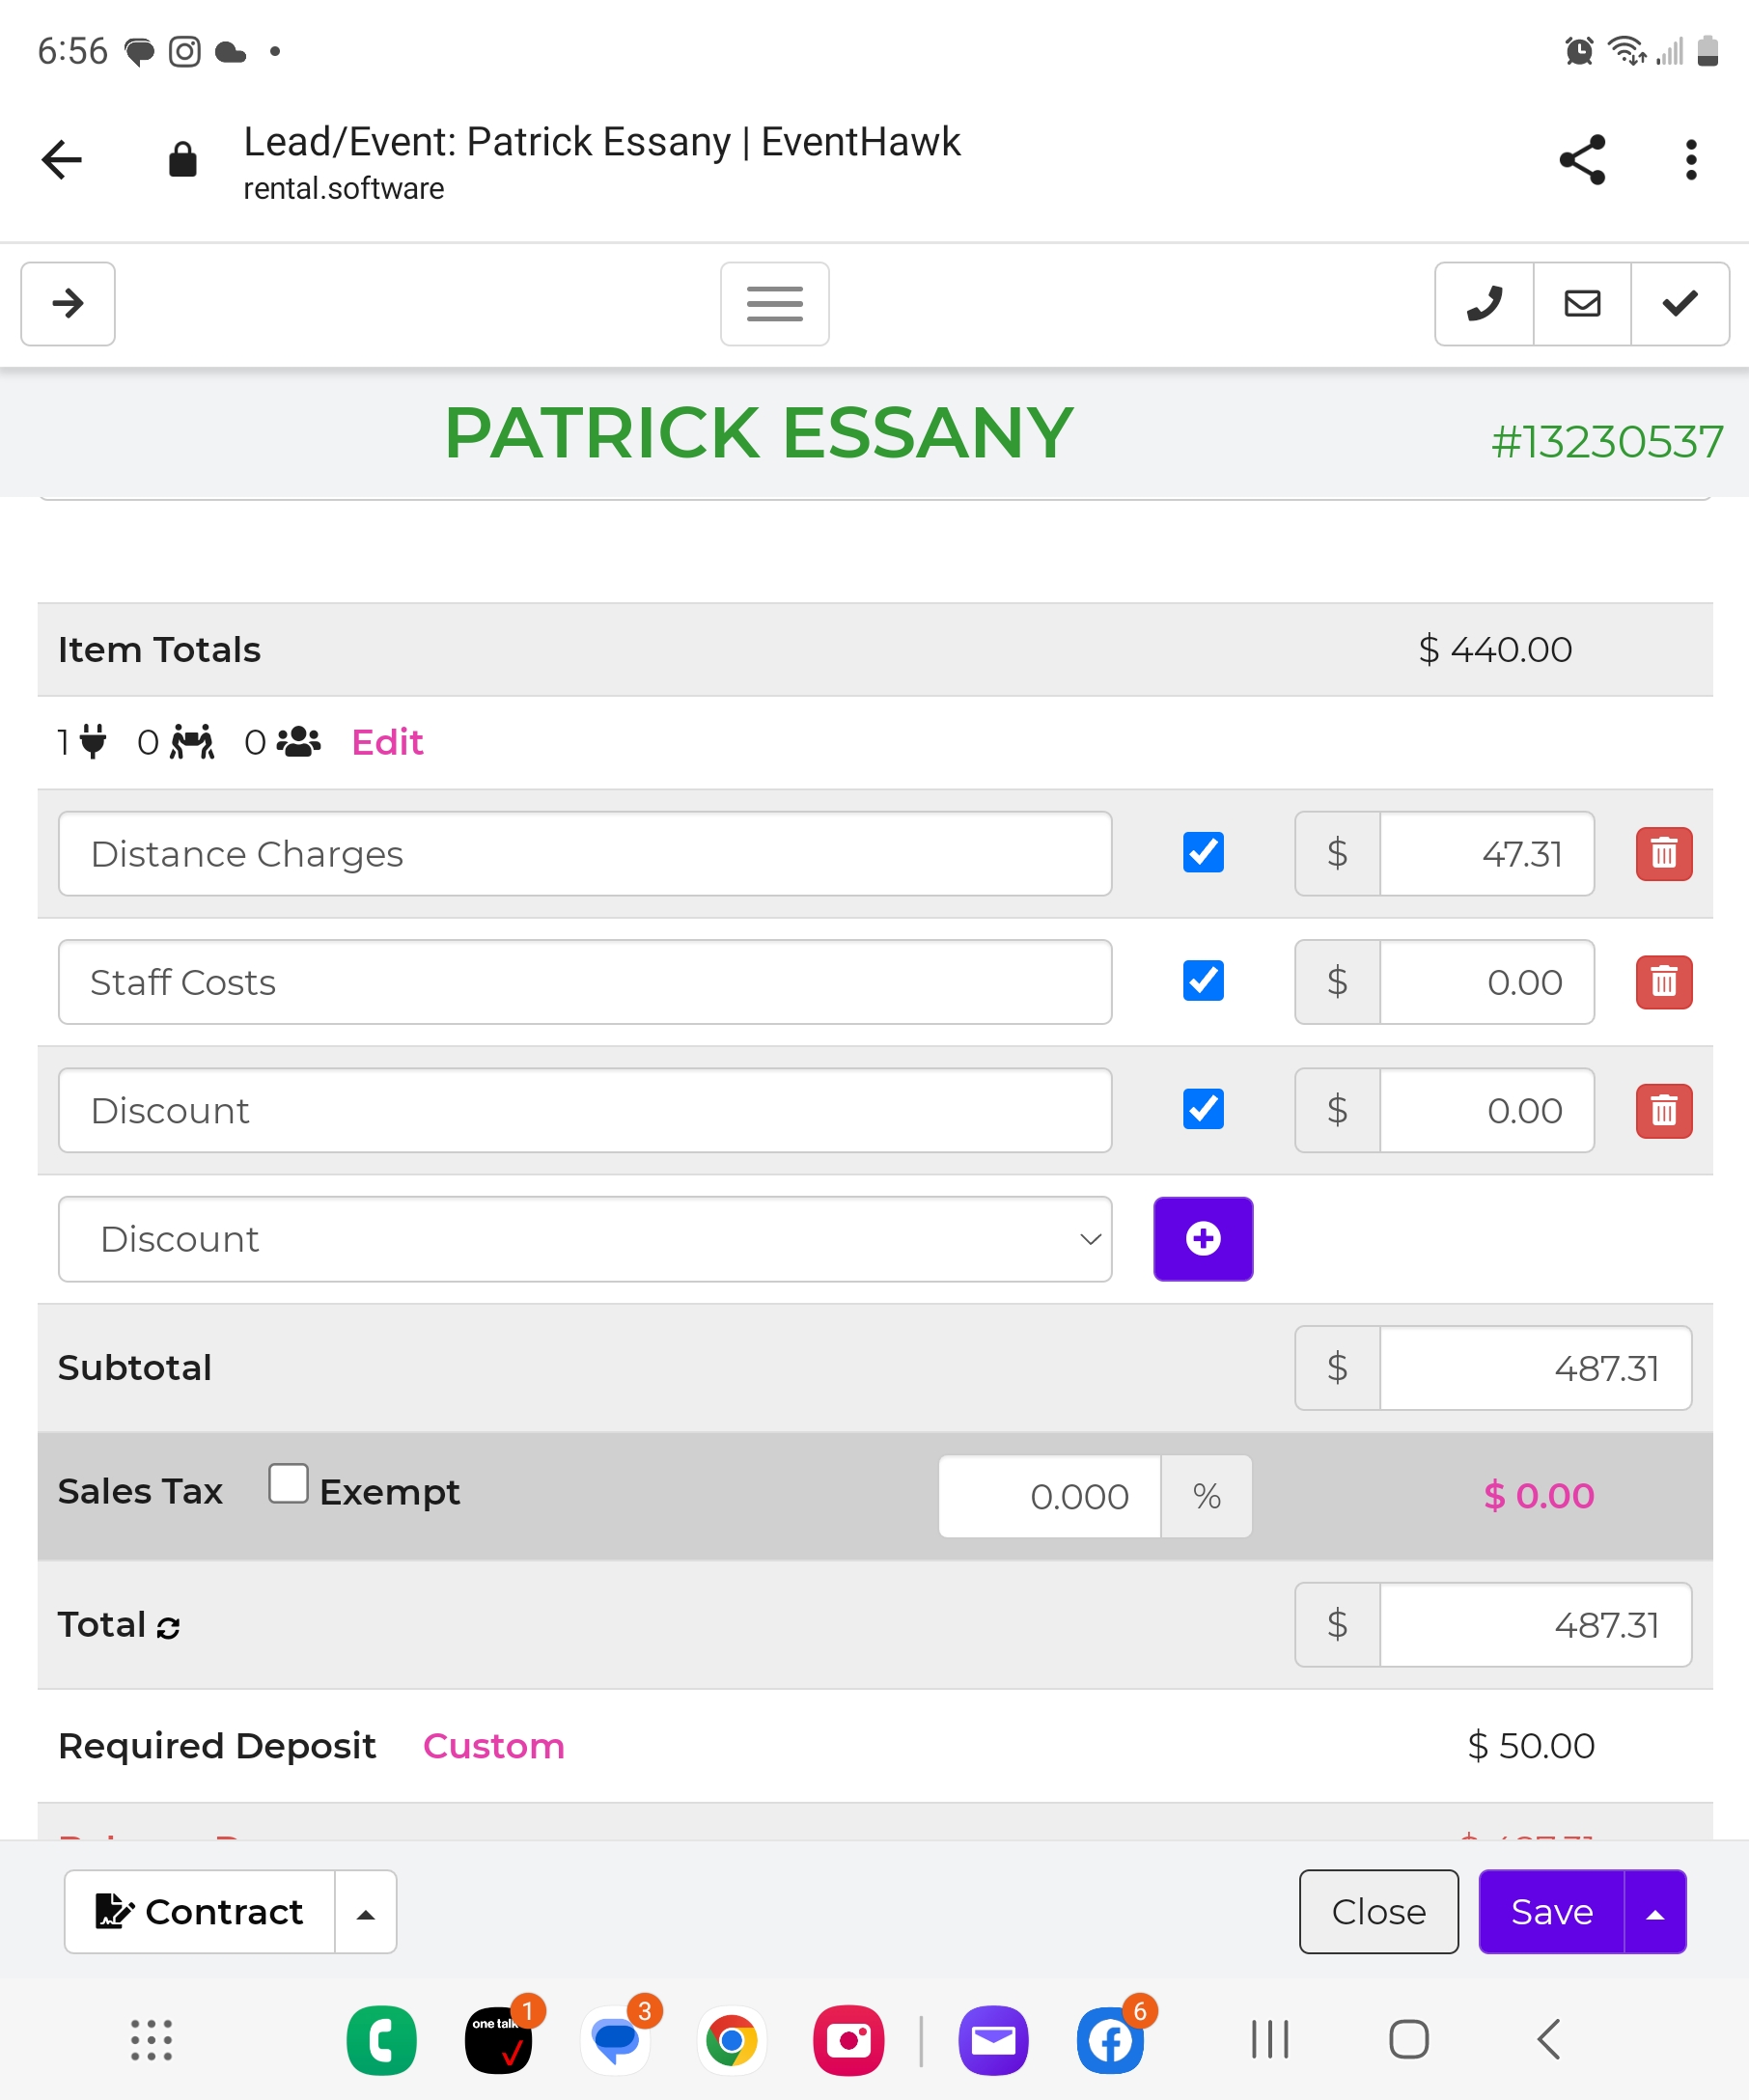Uncheck the Distance Charges checkbox
Viewport: 1749px width, 2100px height.
point(1202,853)
